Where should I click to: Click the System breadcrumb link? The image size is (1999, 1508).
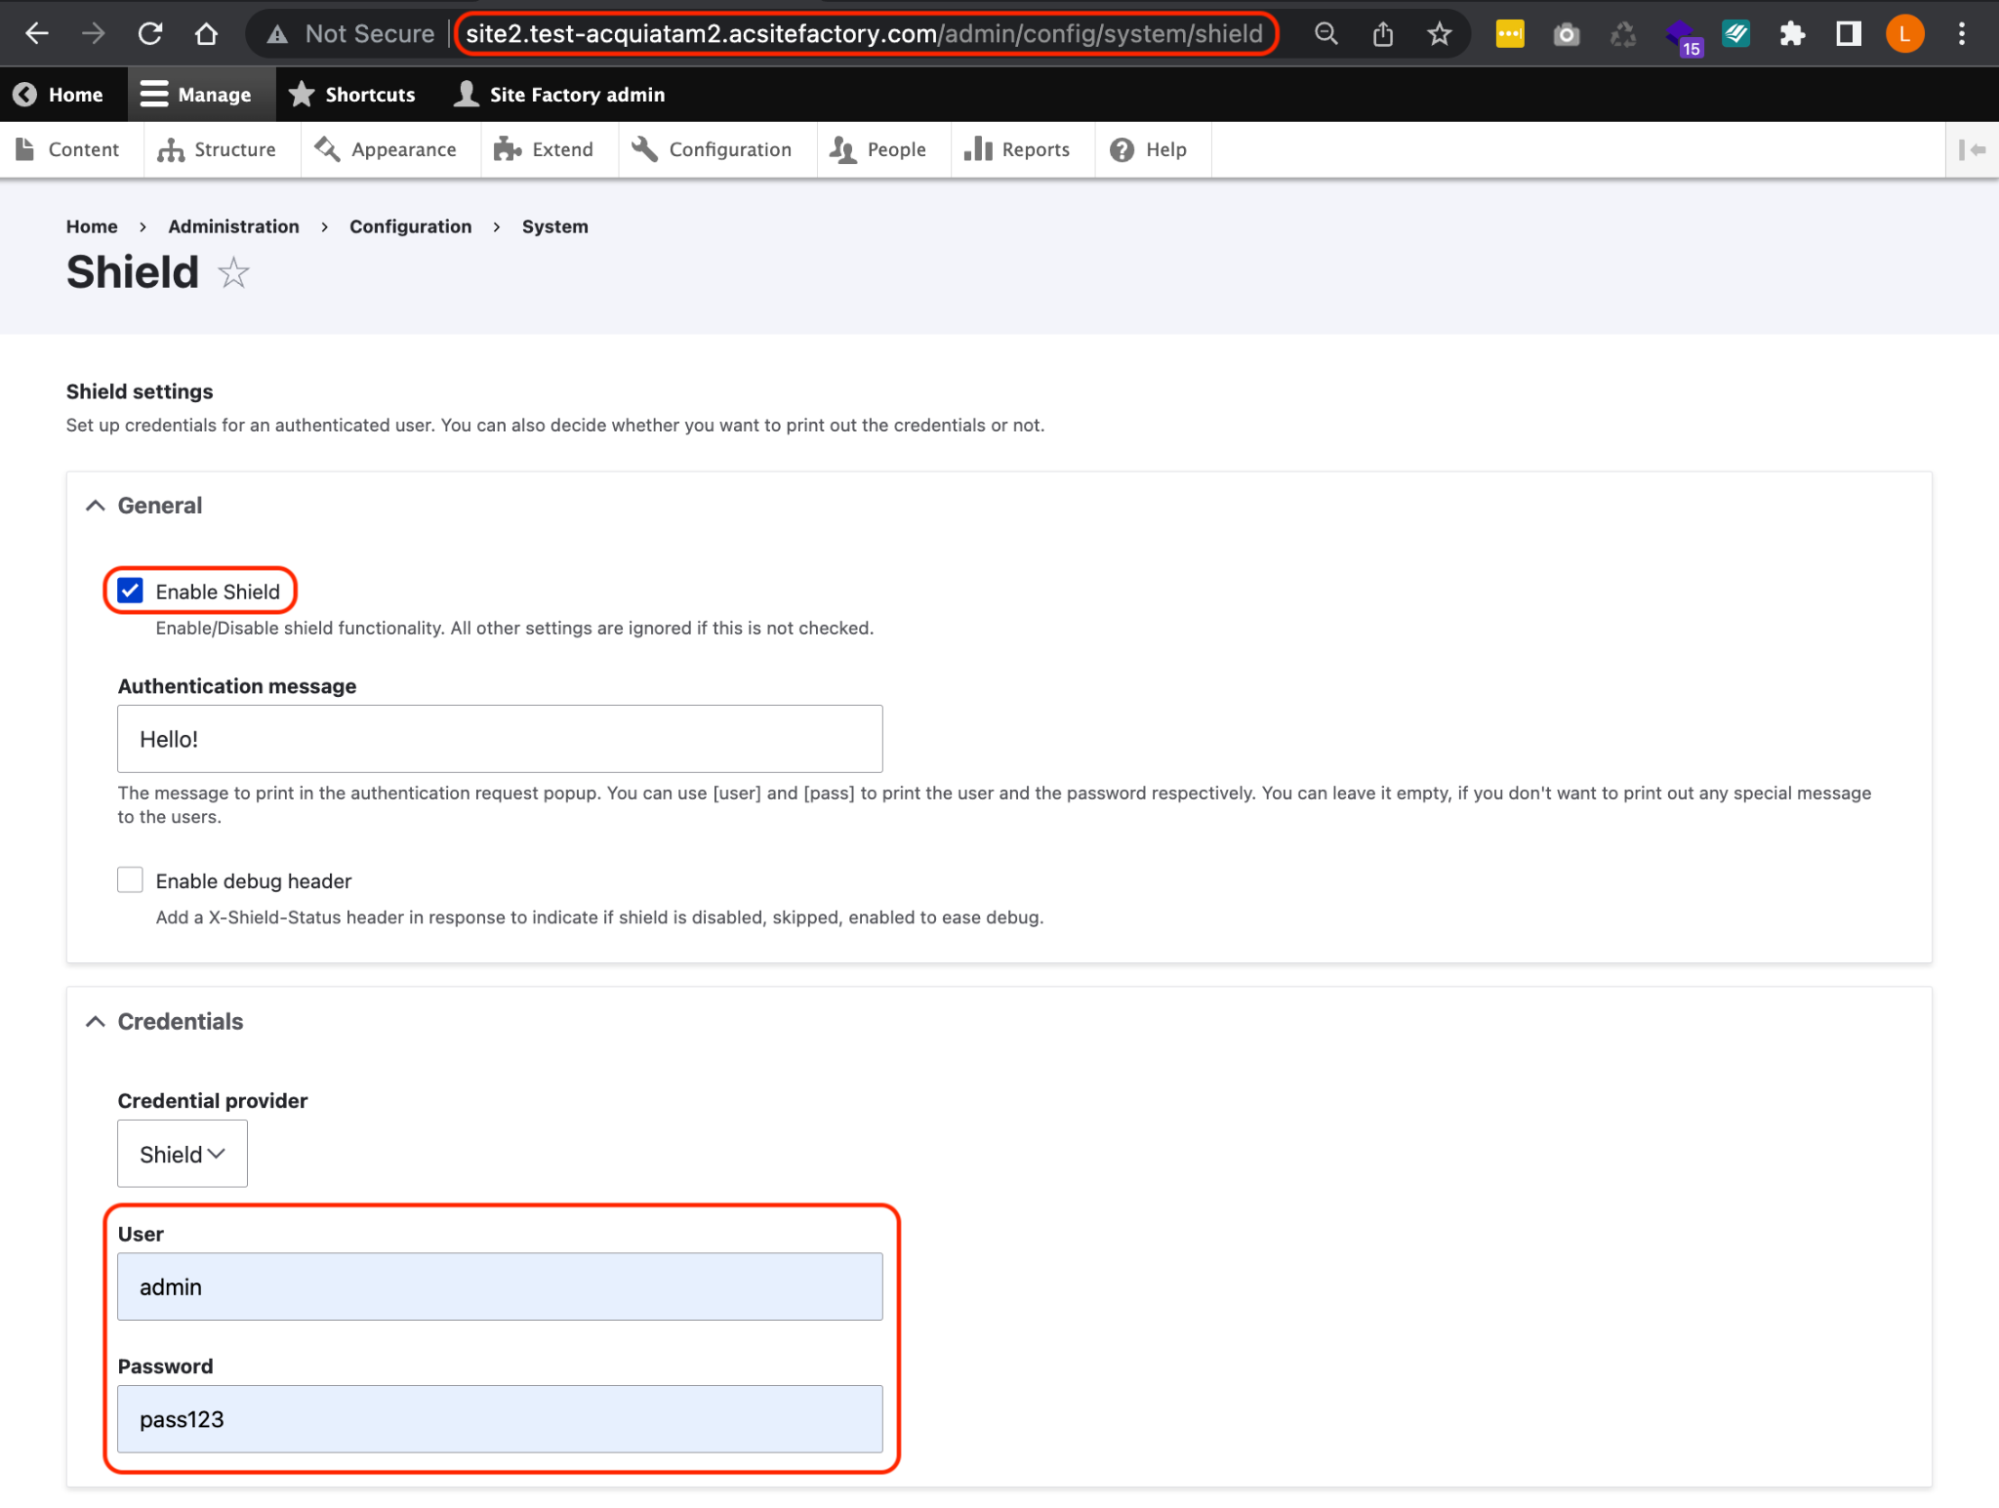(554, 225)
